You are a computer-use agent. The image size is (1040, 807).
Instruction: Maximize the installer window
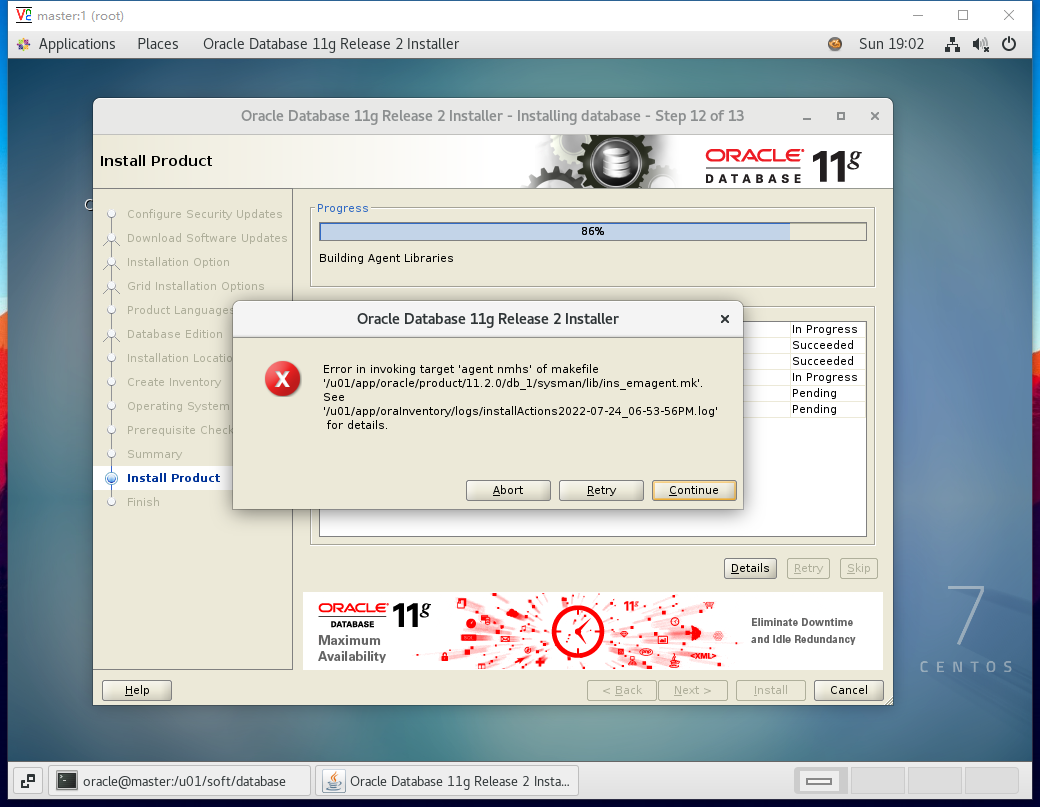coord(840,116)
